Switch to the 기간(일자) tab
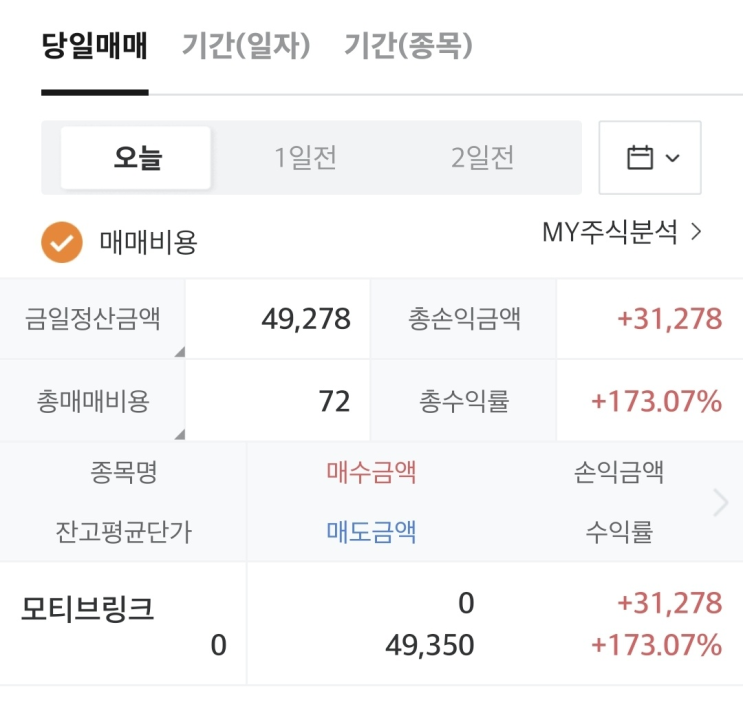The width and height of the screenshot is (743, 720). [246, 46]
